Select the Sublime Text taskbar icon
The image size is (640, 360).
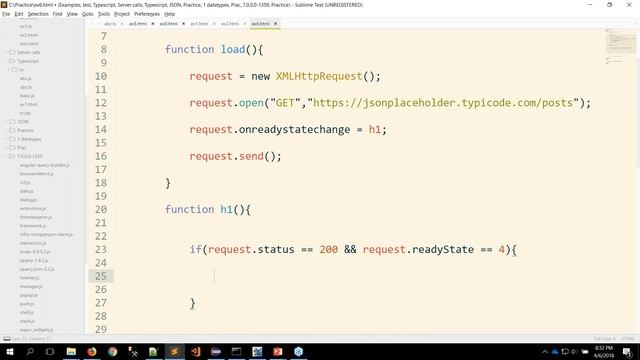pyautogui.click(x=174, y=351)
